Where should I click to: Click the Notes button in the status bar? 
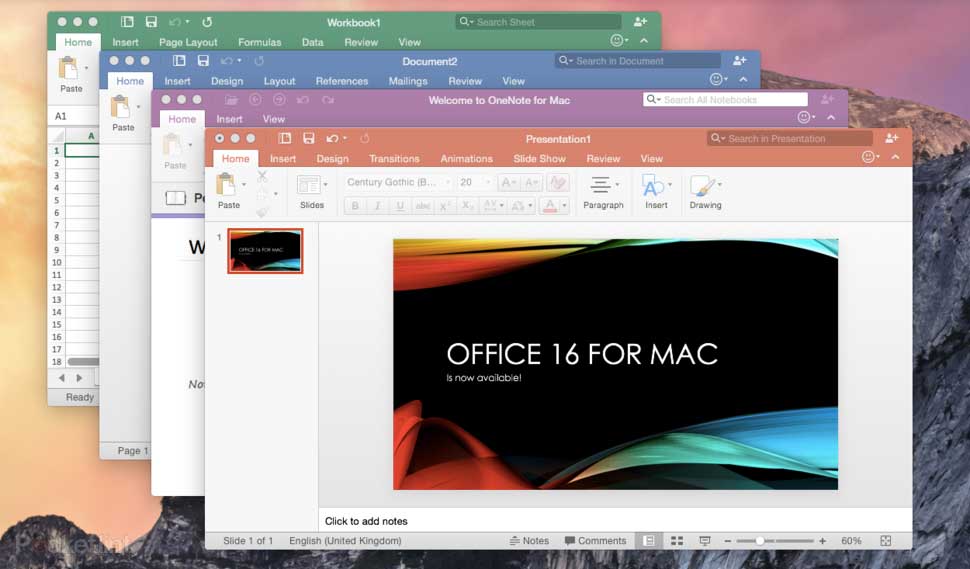tap(529, 541)
